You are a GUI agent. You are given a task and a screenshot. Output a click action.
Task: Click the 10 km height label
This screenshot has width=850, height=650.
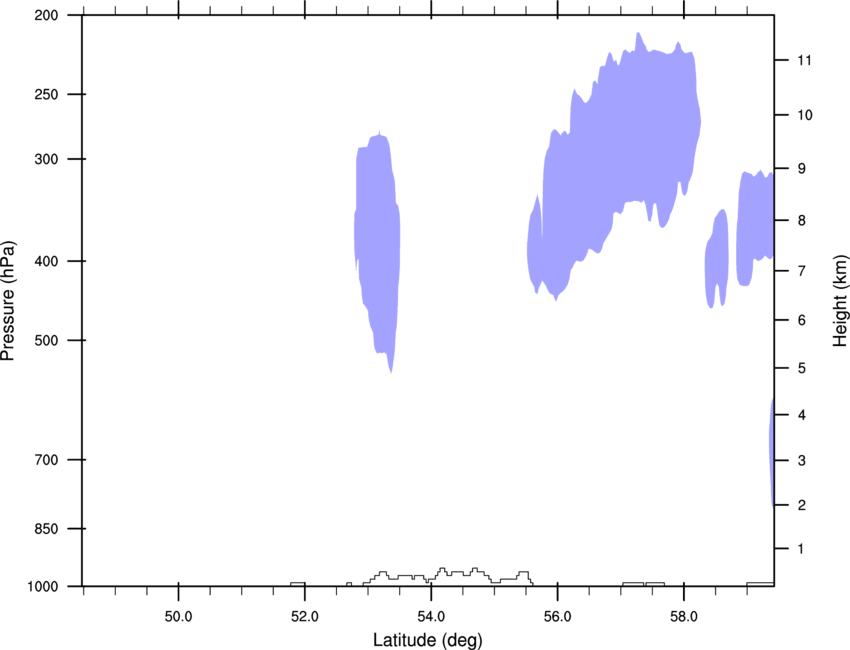coord(805,115)
